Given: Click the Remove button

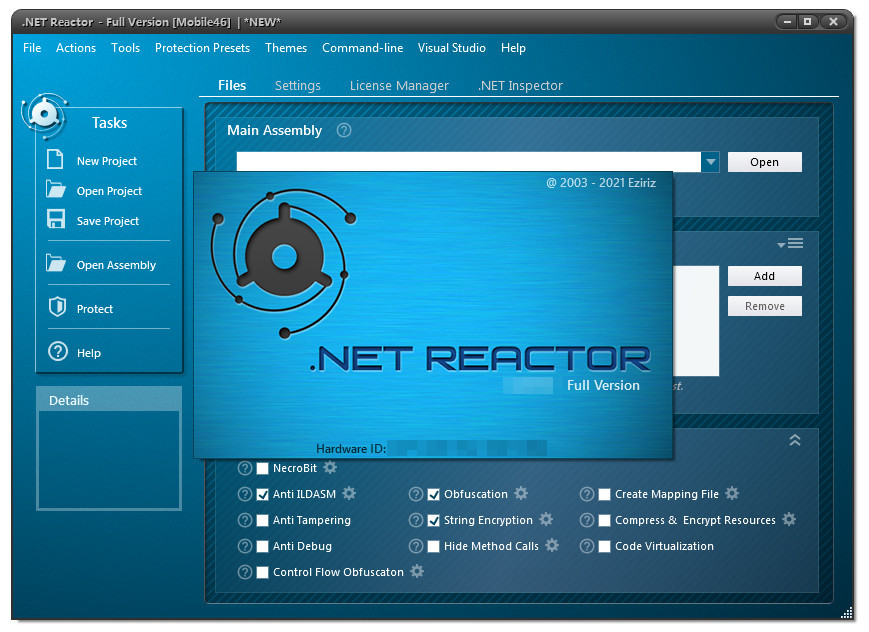Looking at the screenshot, I should [764, 306].
